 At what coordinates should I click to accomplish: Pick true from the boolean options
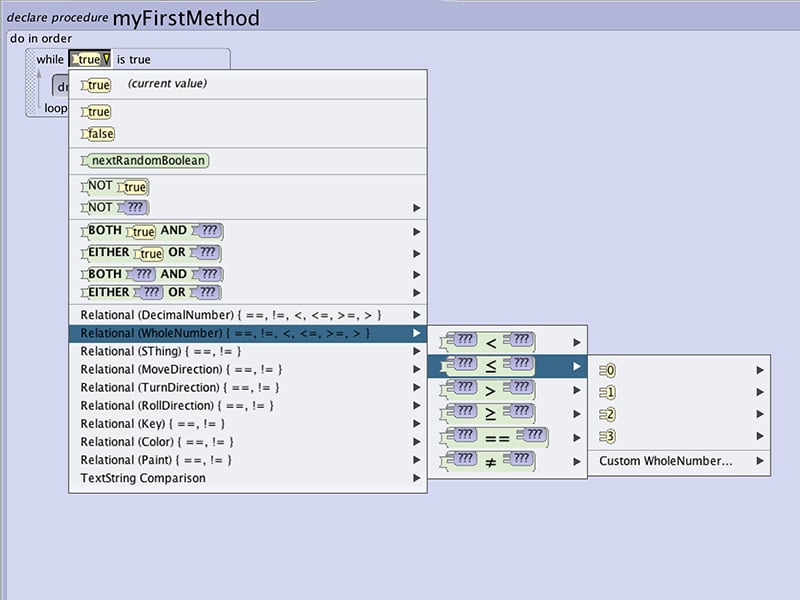[98, 112]
